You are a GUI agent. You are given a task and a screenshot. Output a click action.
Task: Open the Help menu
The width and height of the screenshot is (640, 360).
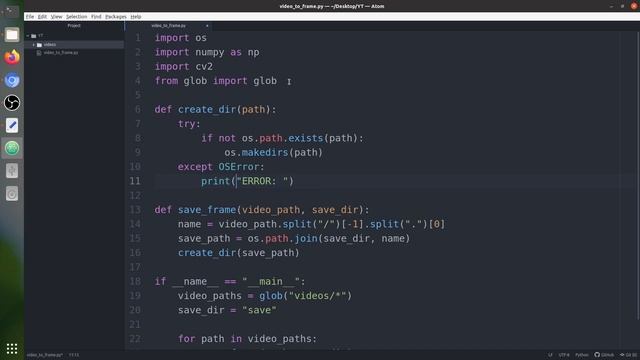click(x=136, y=17)
